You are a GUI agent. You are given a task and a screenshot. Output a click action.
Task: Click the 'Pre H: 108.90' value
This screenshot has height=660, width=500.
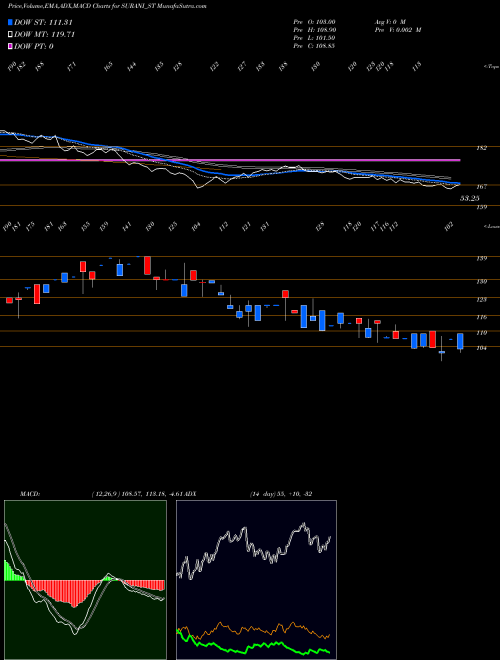314,30
